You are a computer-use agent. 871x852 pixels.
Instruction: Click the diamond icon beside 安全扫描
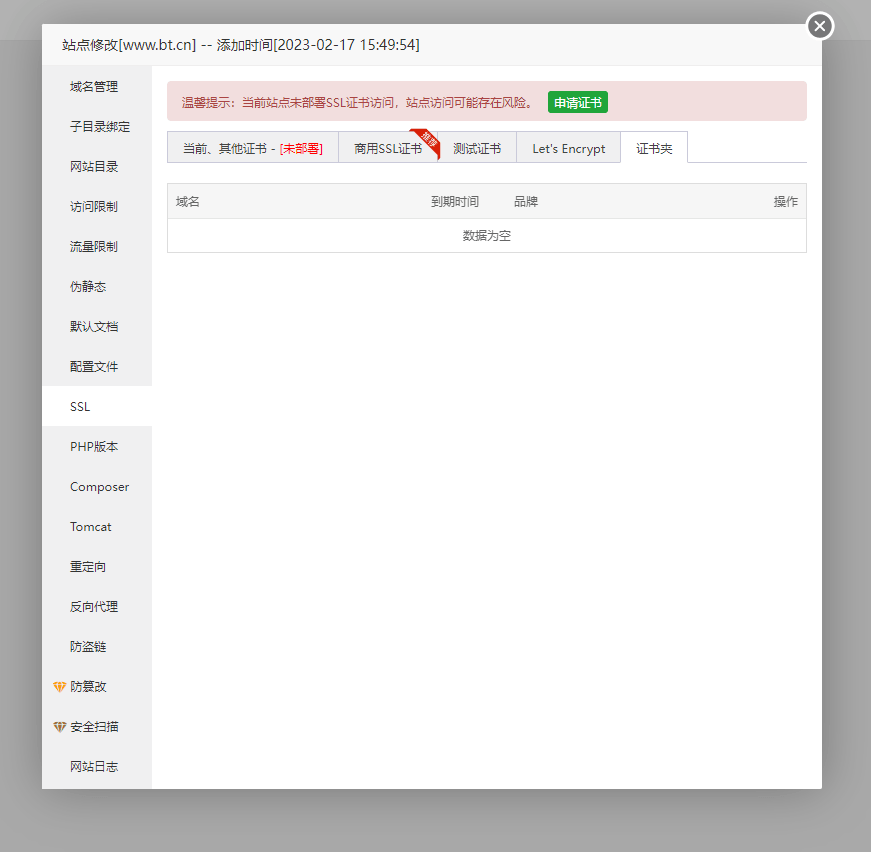[59, 727]
